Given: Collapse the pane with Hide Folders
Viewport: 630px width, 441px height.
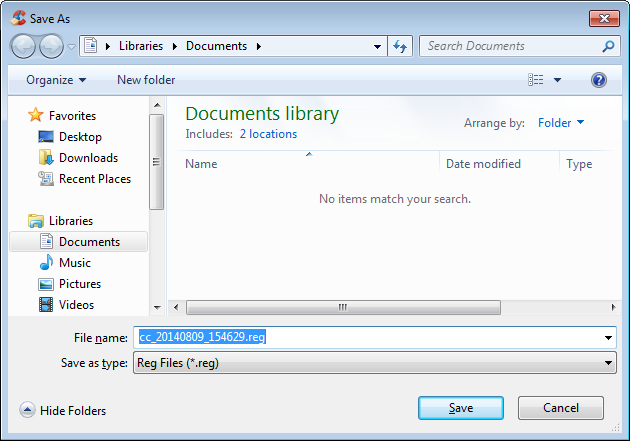Looking at the screenshot, I should click(63, 411).
